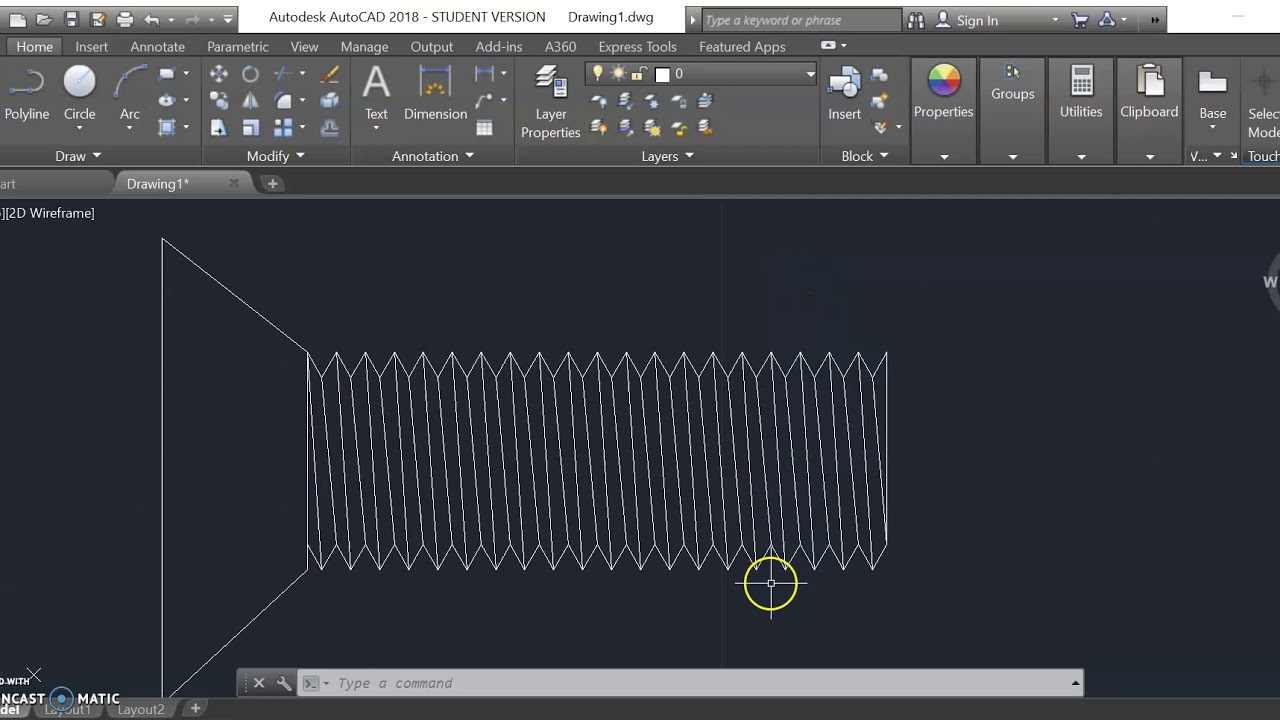Image resolution: width=1280 pixels, height=720 pixels.
Task: Toggle layer on/off lightbulb icon
Action: 598,74
